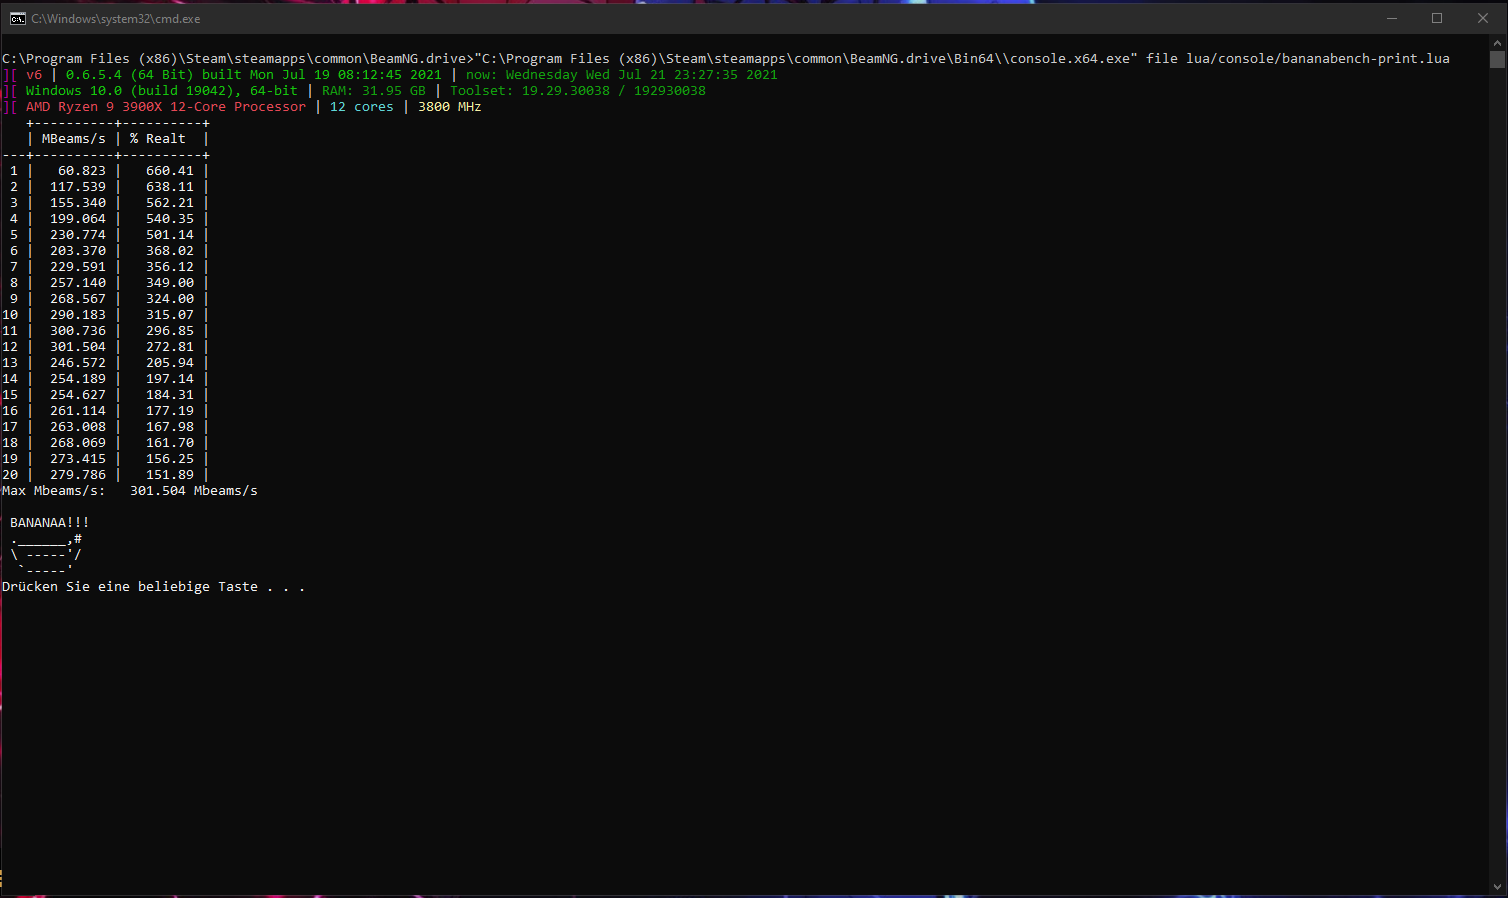This screenshot has width=1508, height=898.
Task: Click the vertical scrollbar thumb
Action: tap(1497, 59)
